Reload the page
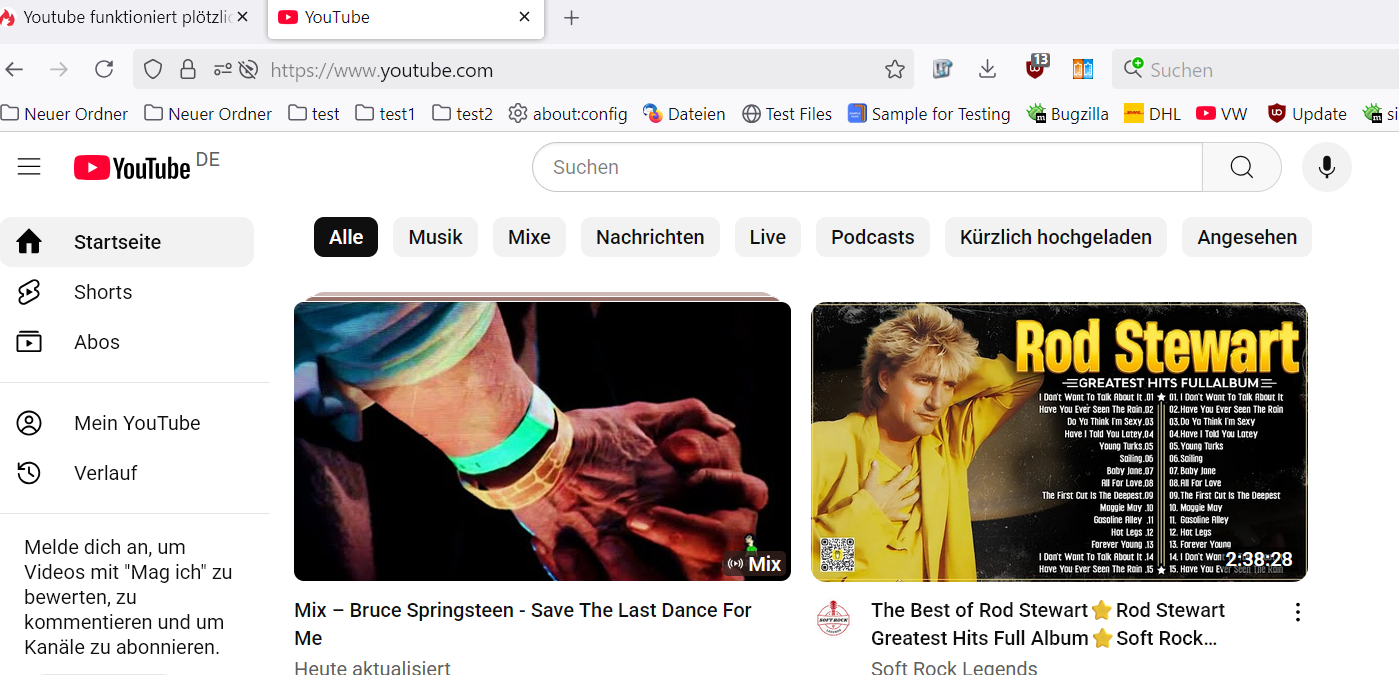 tap(104, 69)
